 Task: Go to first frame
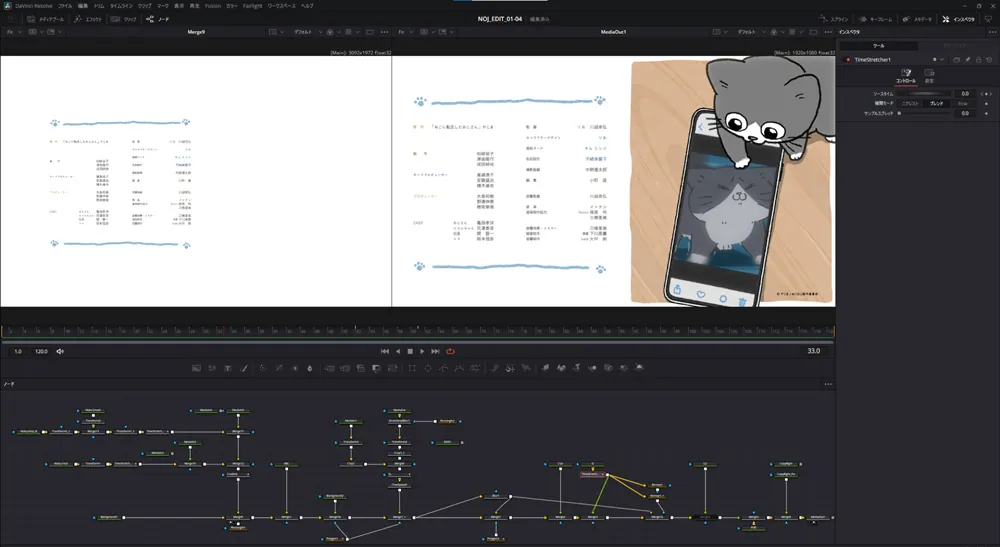pyautogui.click(x=385, y=351)
